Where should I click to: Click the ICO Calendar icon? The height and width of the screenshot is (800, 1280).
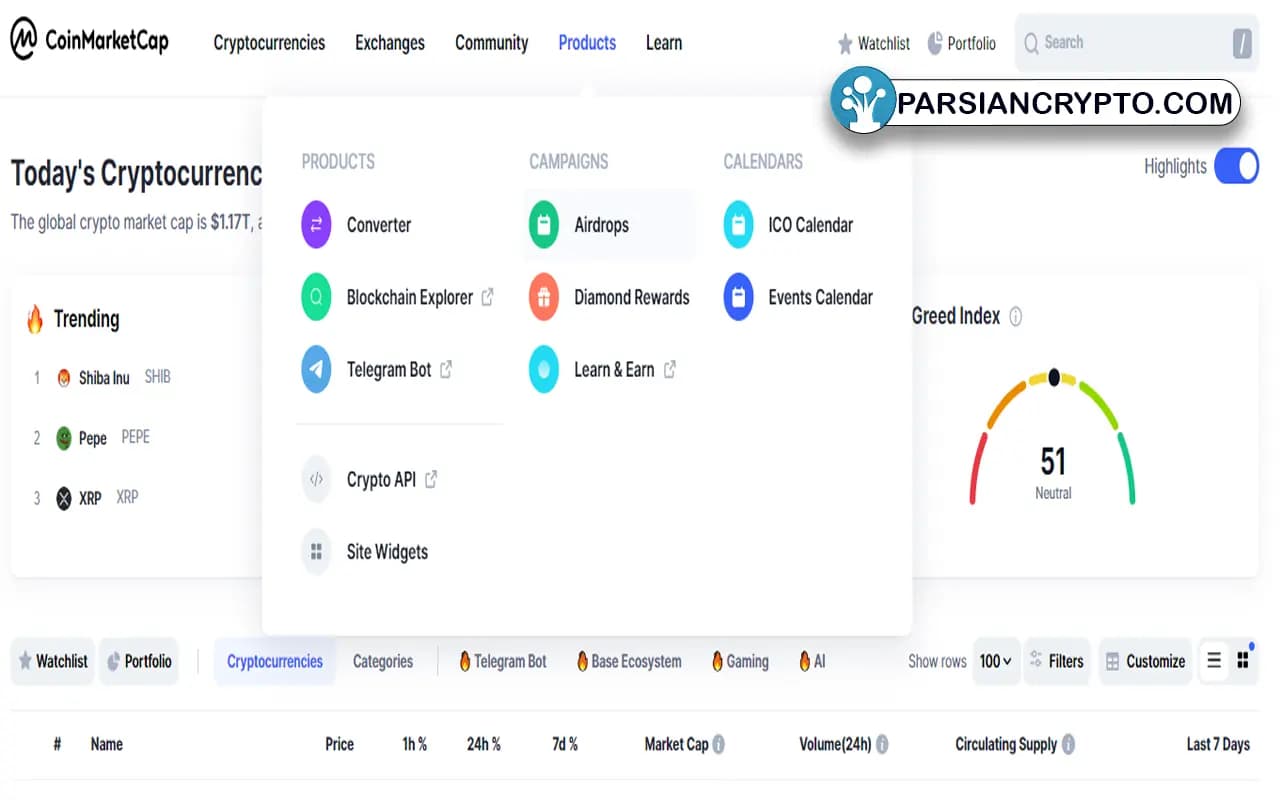coord(738,224)
